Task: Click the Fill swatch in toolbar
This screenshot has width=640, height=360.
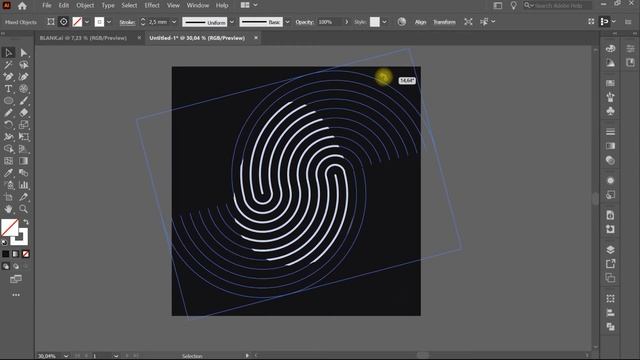Action: (x=9, y=227)
